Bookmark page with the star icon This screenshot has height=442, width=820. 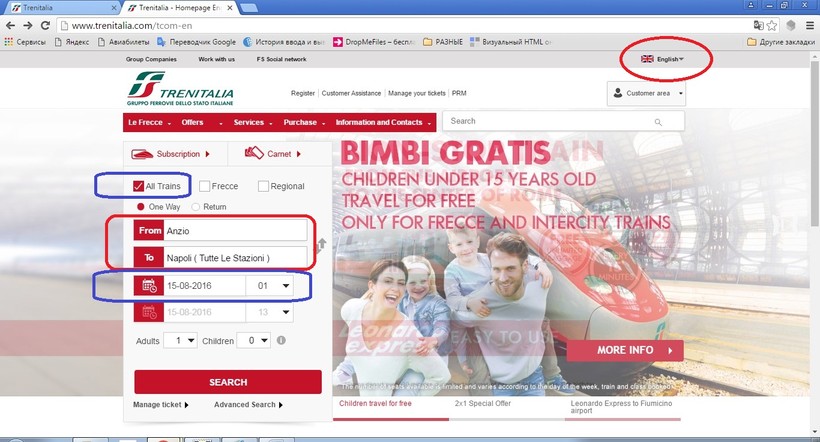[x=772, y=25]
